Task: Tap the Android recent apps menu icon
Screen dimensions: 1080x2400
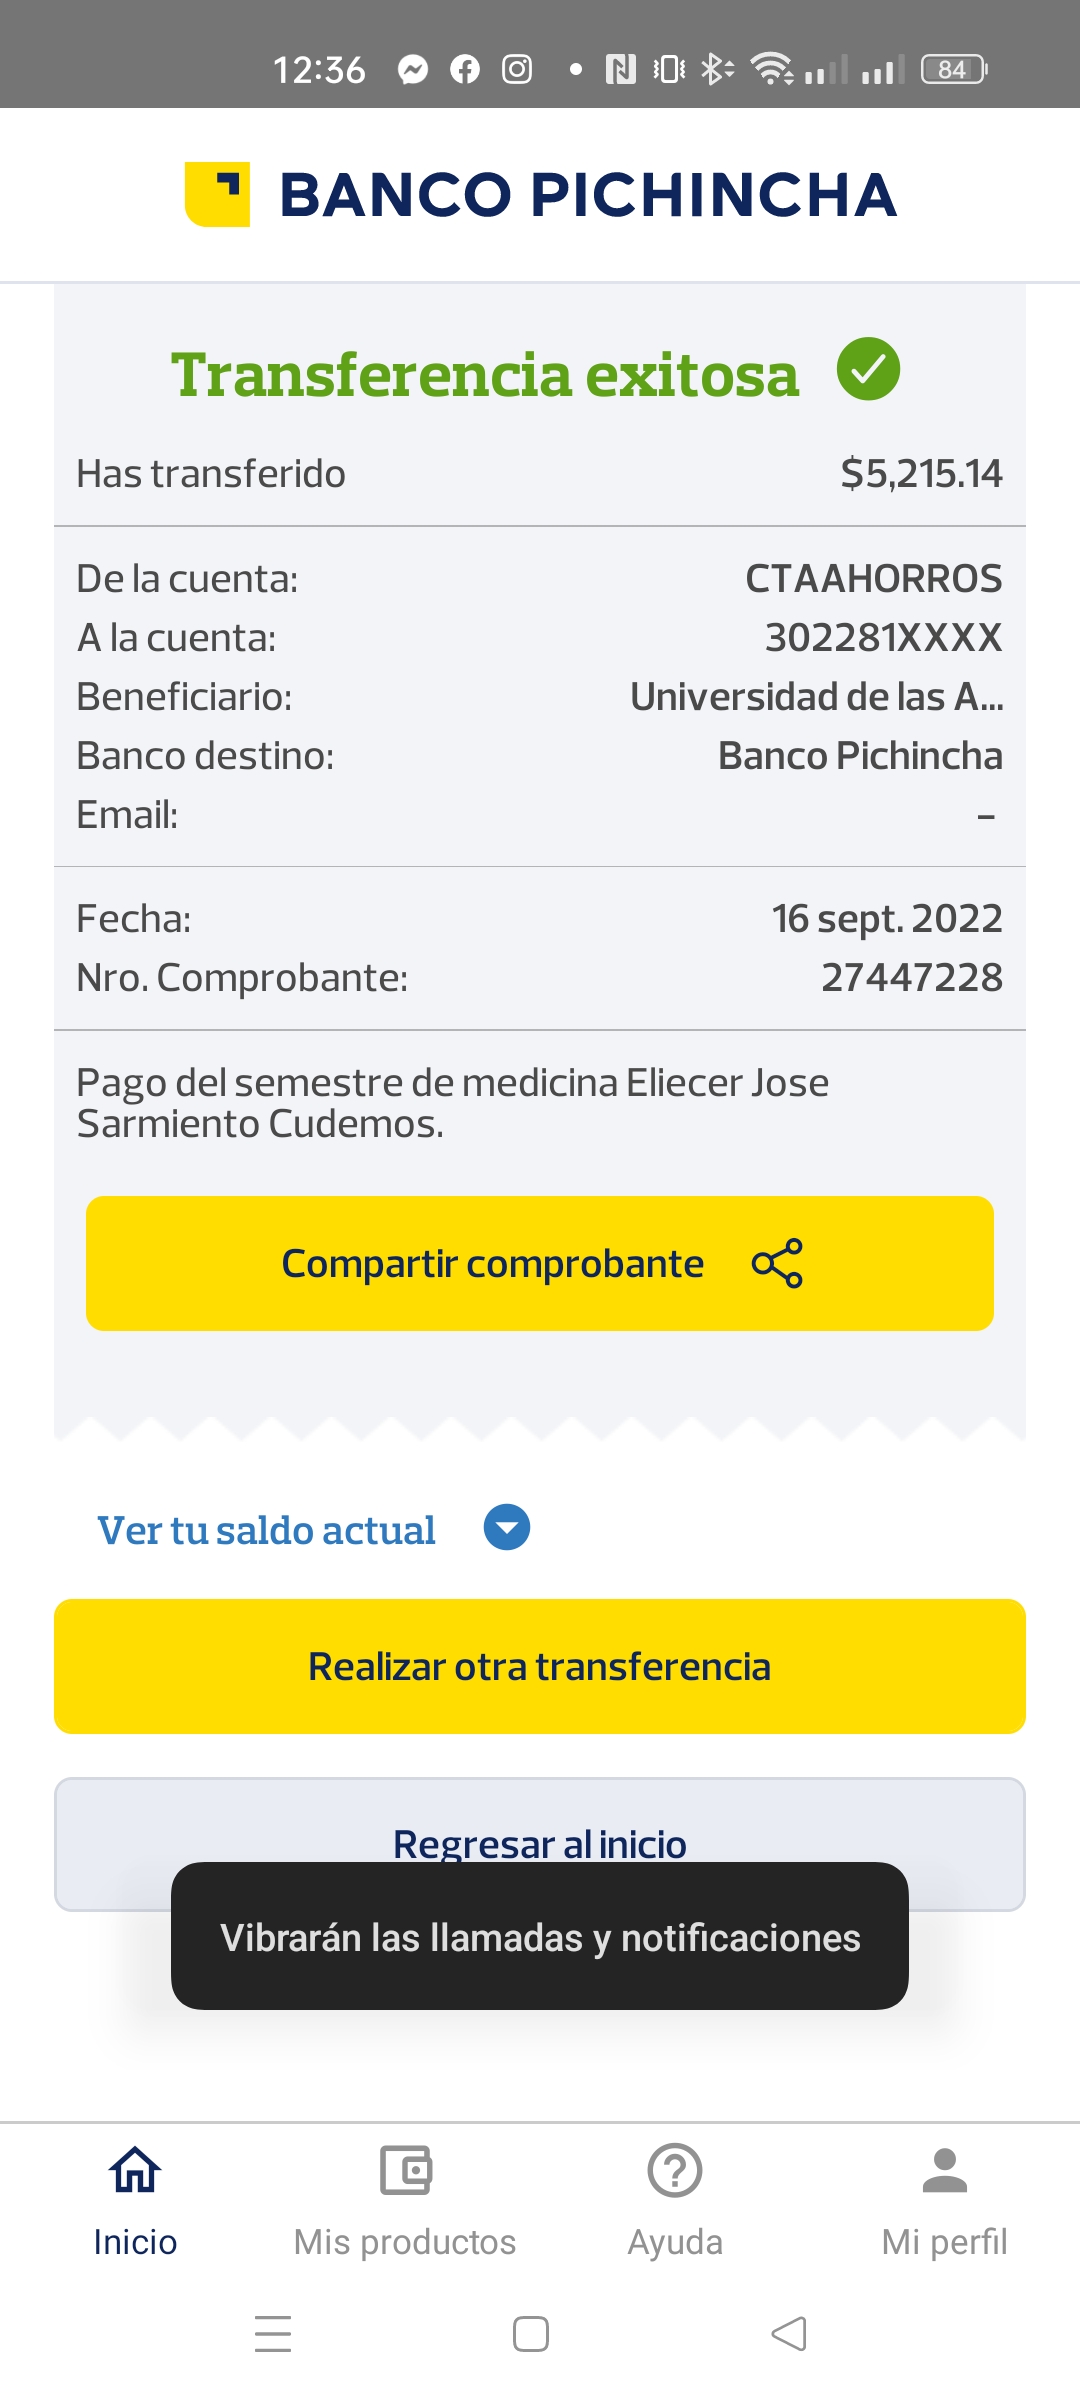Action: 272,2334
